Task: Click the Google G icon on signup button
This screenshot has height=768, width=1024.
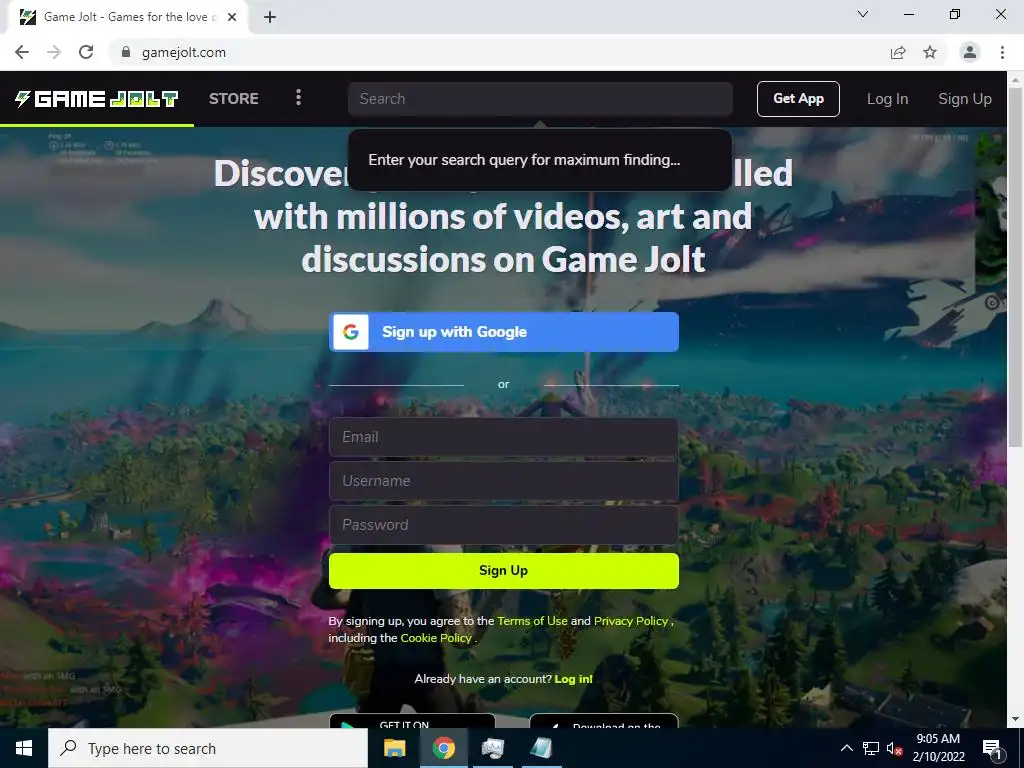Action: pyautogui.click(x=351, y=332)
